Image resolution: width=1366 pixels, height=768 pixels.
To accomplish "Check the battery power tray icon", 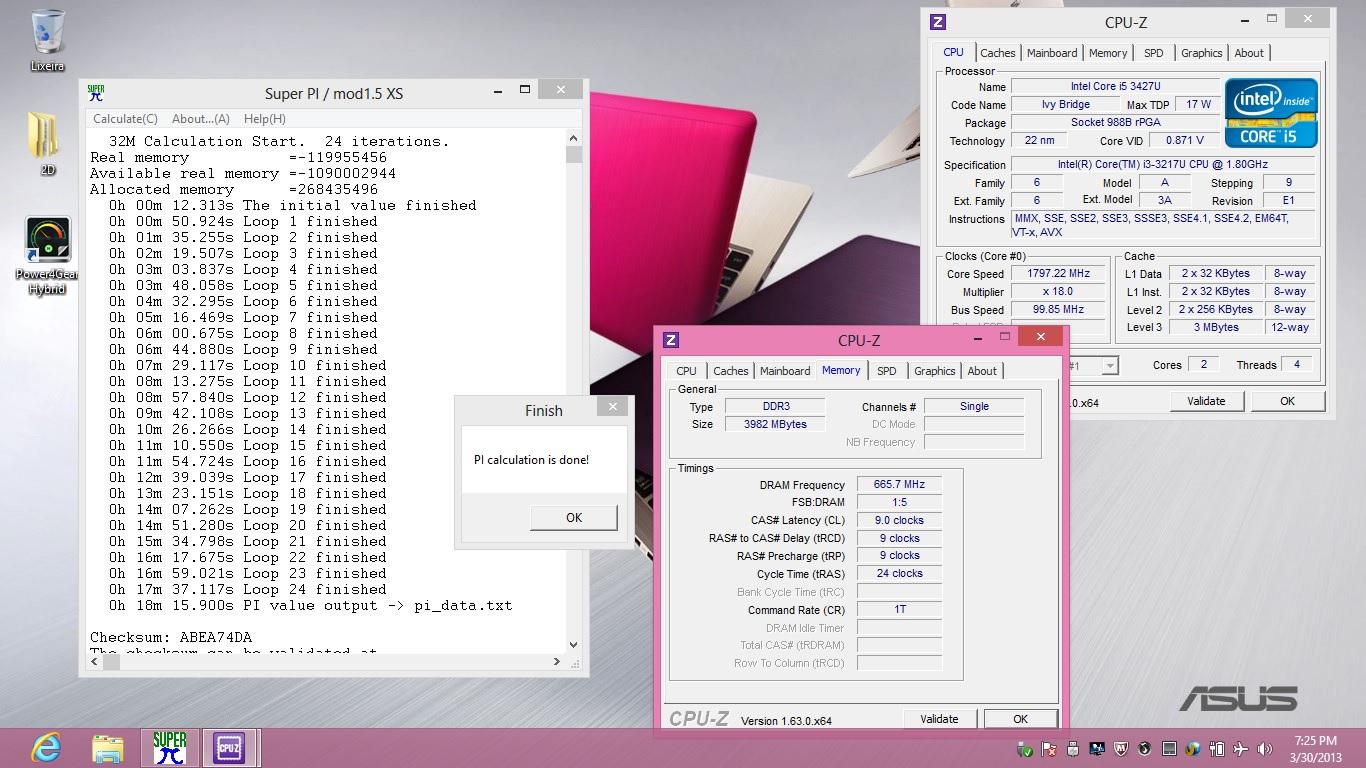I will 1217,748.
